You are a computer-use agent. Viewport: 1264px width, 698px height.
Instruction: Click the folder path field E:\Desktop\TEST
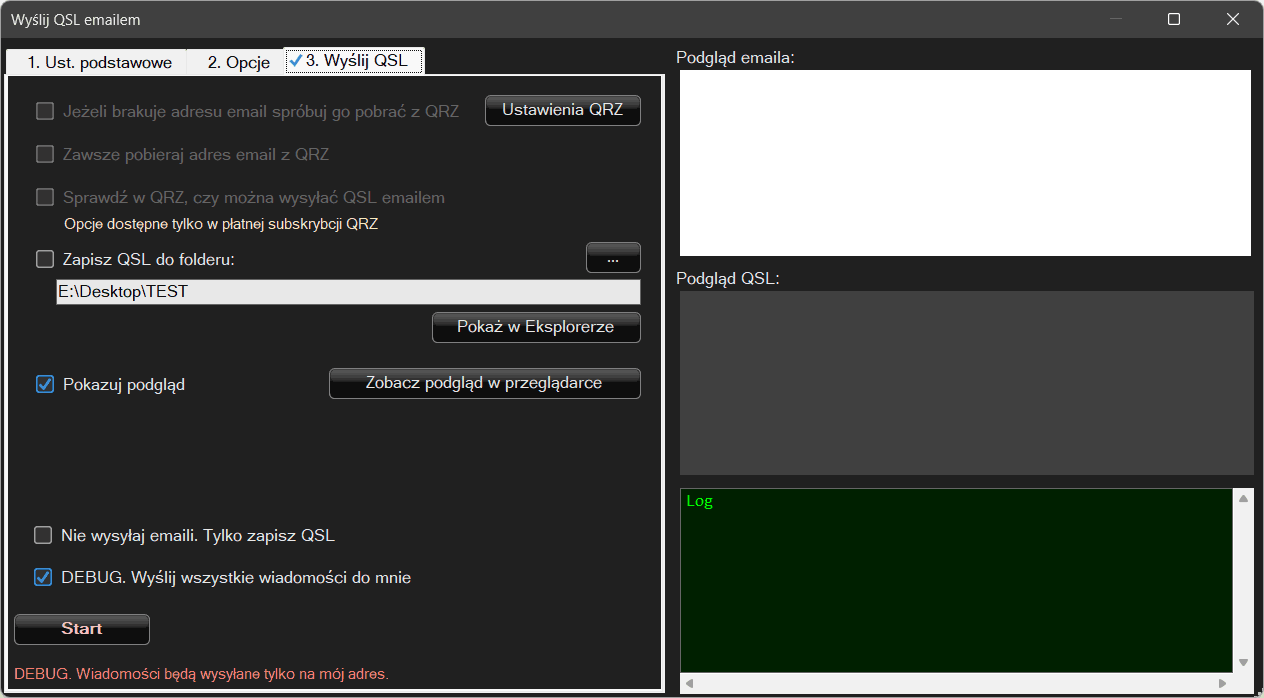pyautogui.click(x=347, y=292)
